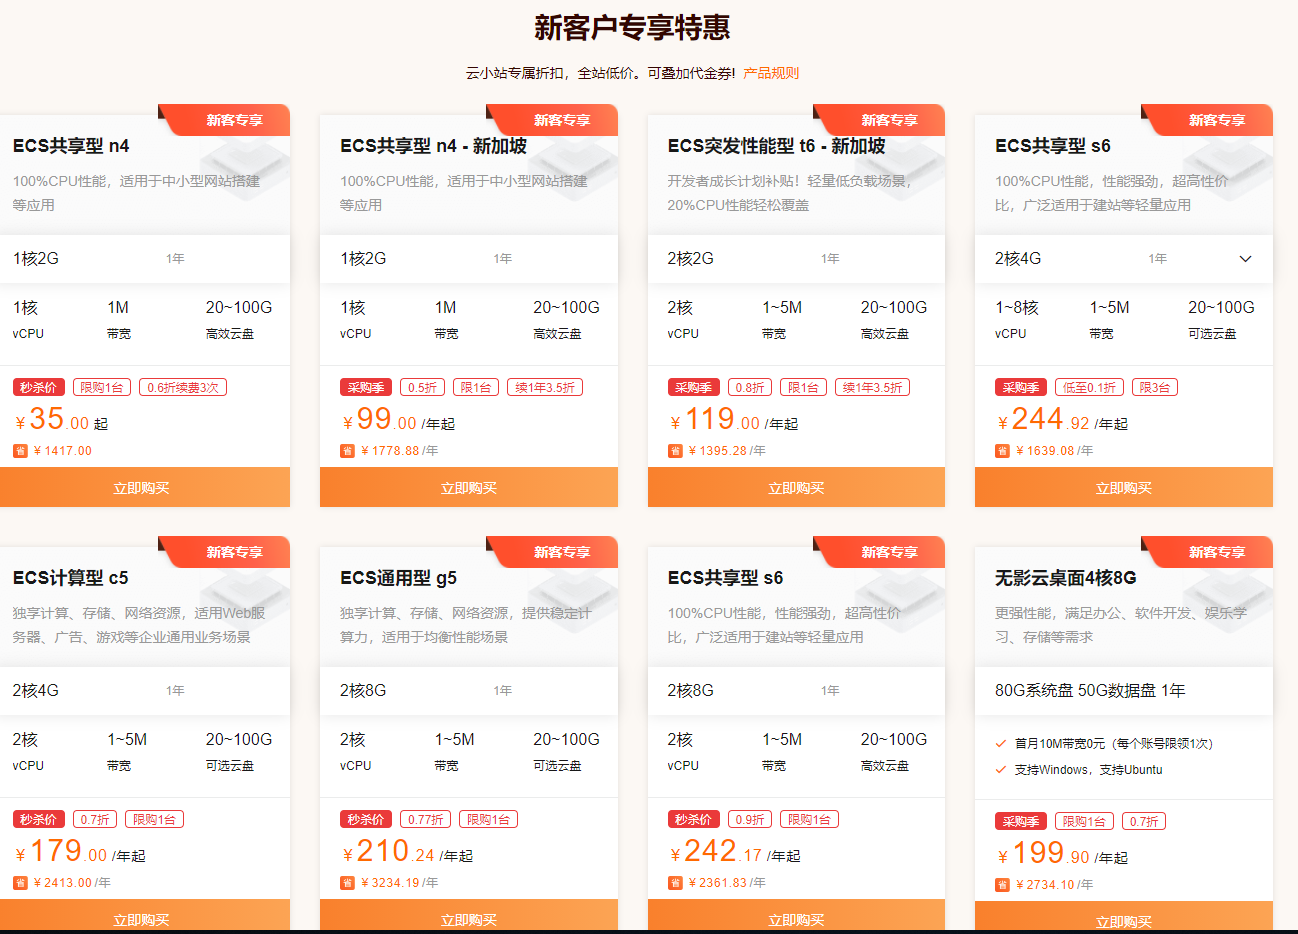This screenshot has width=1298, height=934.
Task: Click the 0.8折 discount tag
Action: 750,387
